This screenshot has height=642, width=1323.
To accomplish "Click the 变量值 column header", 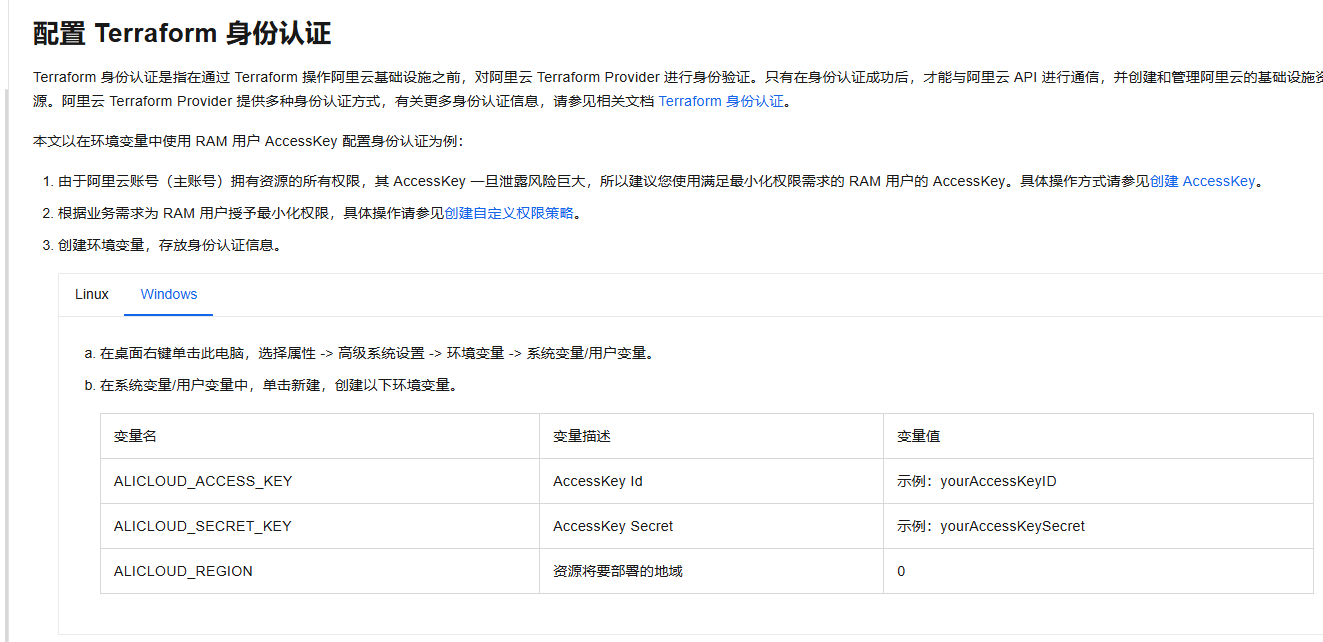I will point(1098,436).
